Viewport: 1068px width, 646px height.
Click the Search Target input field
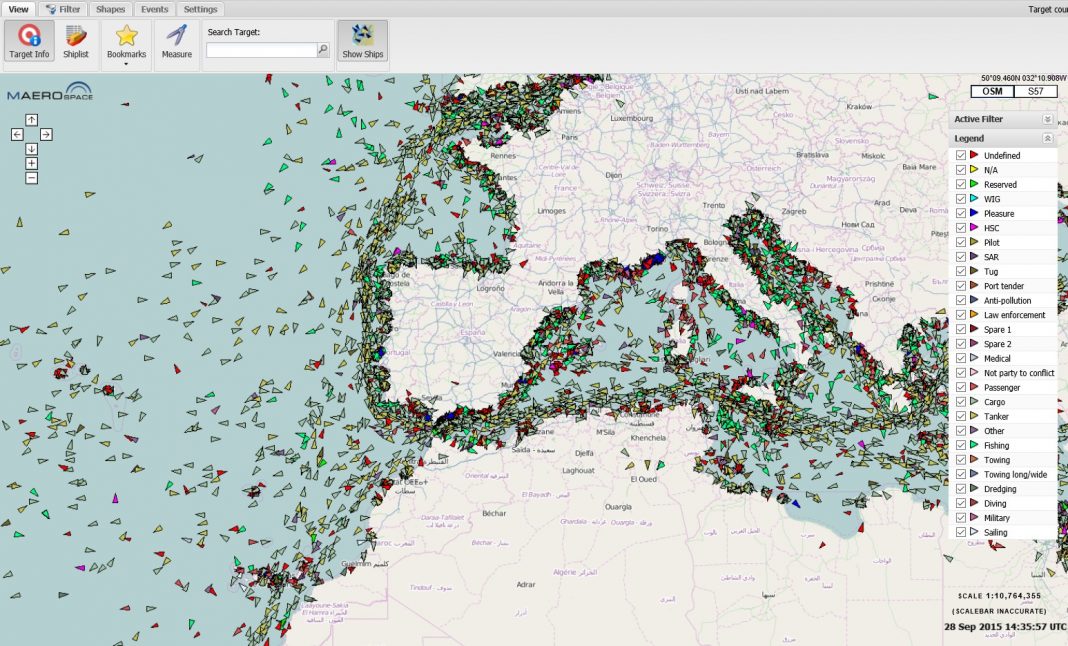click(x=261, y=50)
